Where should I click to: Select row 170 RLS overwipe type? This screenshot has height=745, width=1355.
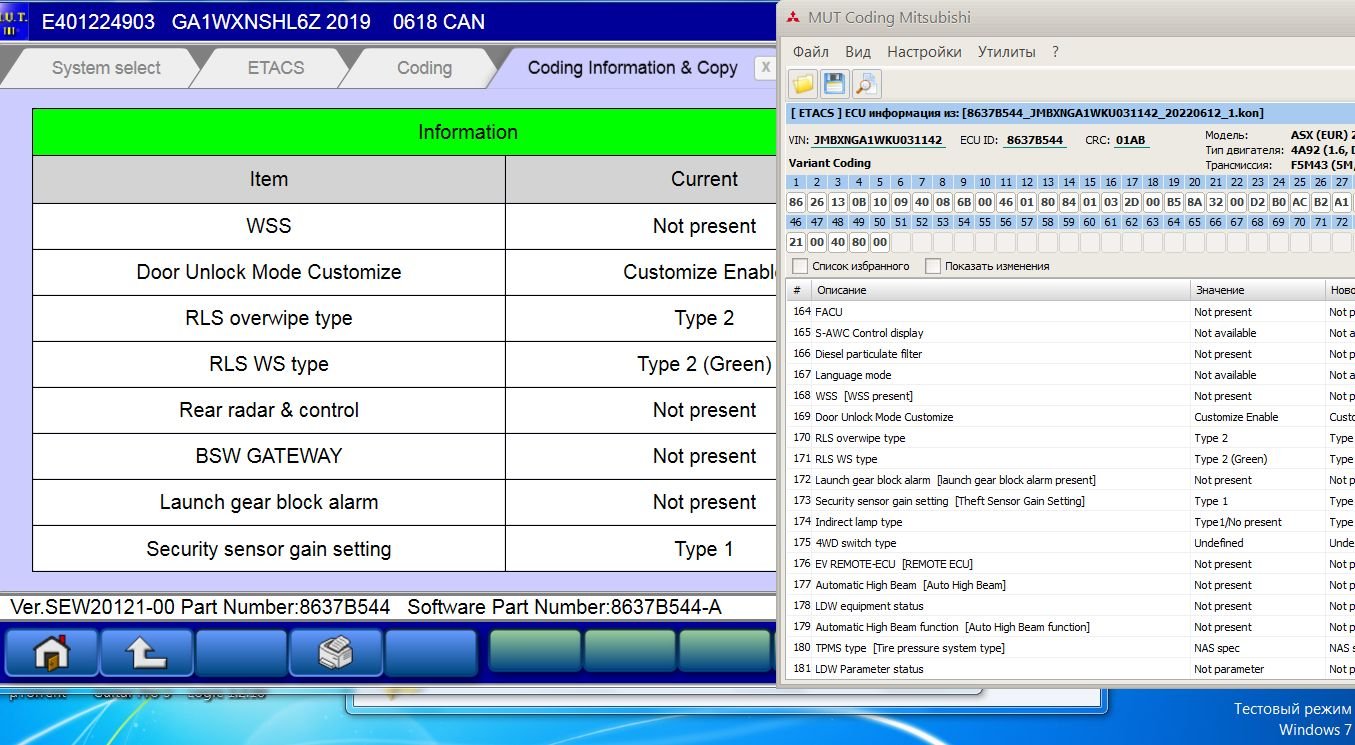[x=1071, y=438]
